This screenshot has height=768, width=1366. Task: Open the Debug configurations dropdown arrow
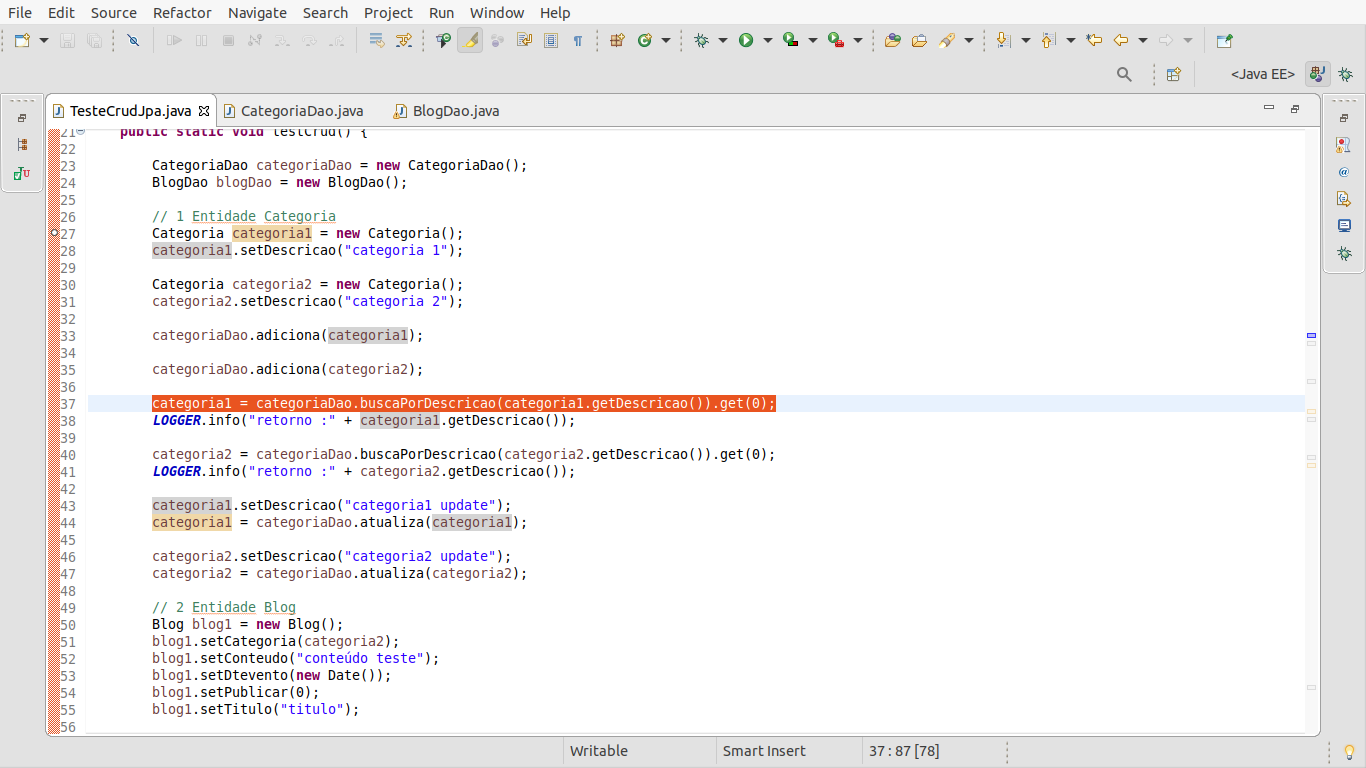click(722, 41)
